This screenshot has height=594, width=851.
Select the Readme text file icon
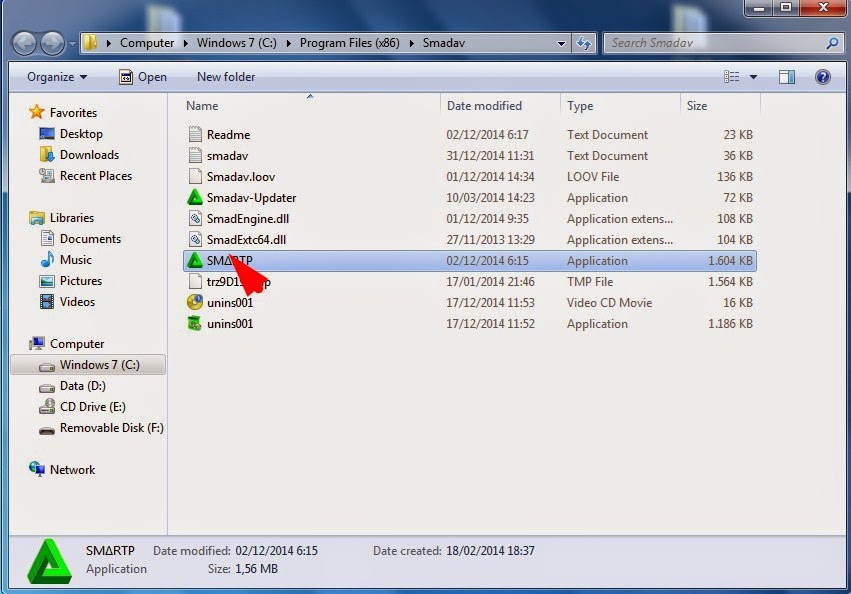[195, 134]
